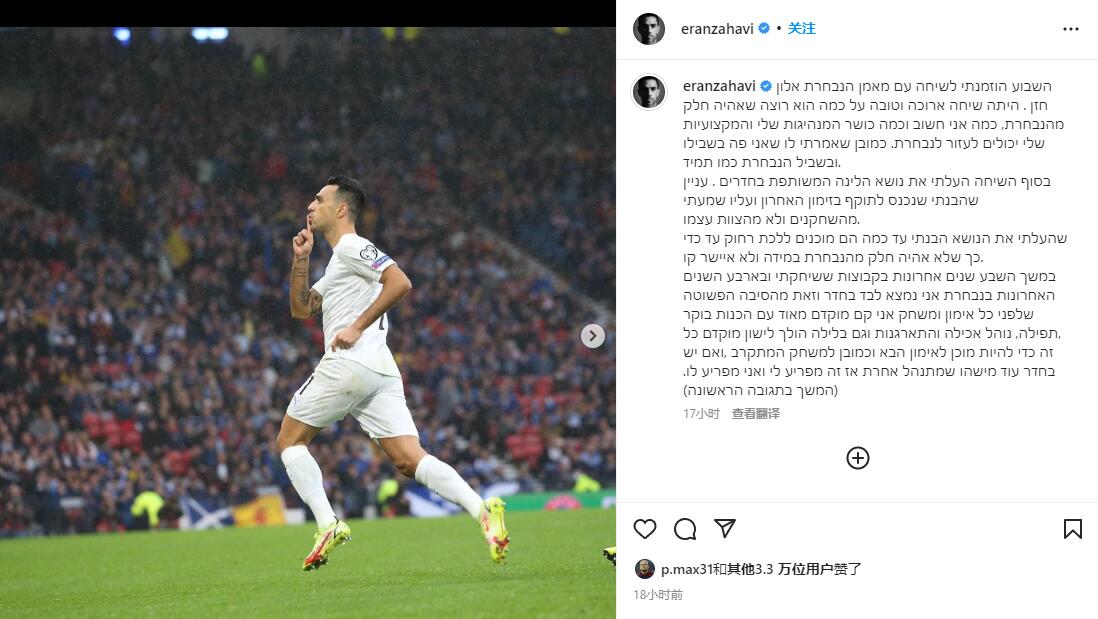1098x619 pixels.
Task: Go to next photo with the arrow
Action: click(x=592, y=336)
